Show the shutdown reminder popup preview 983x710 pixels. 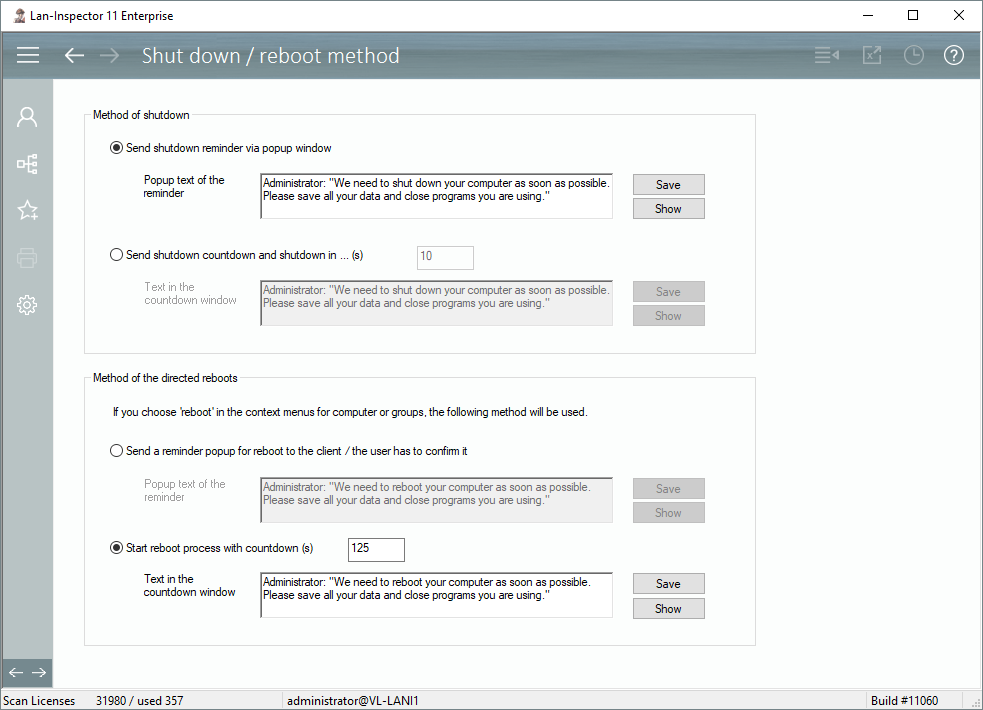coord(668,209)
